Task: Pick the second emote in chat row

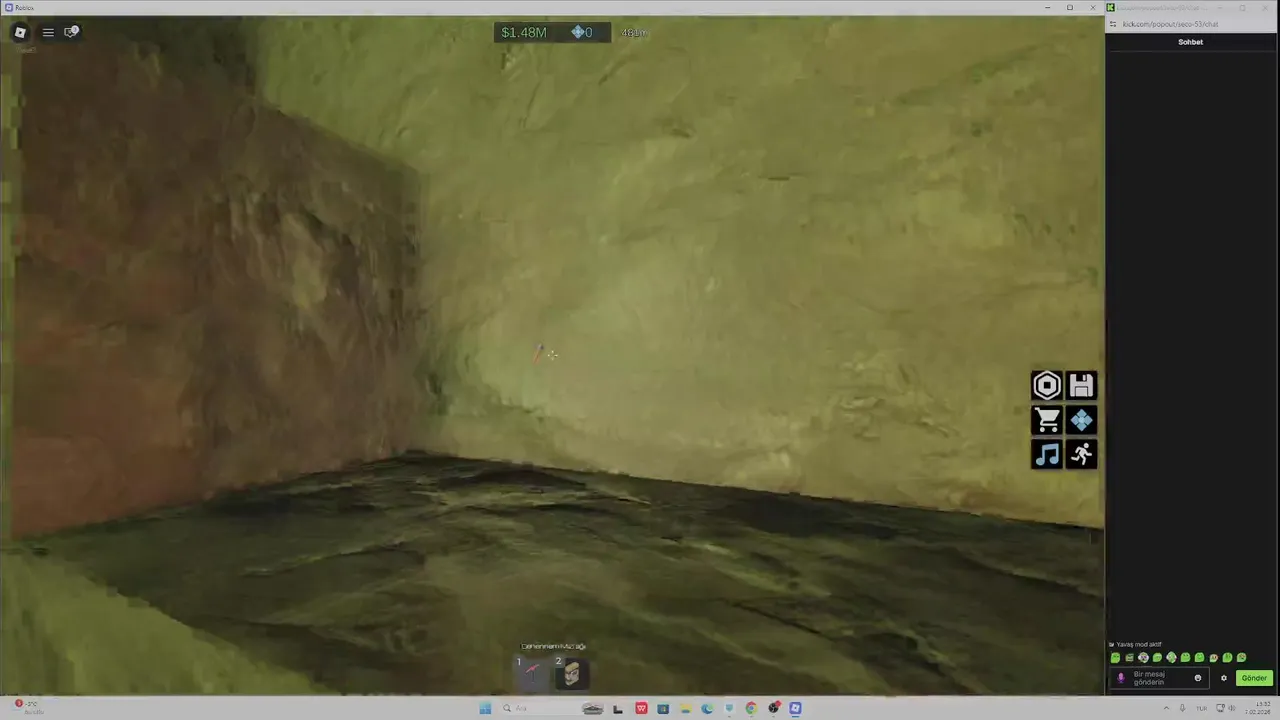Action: coord(1129,658)
